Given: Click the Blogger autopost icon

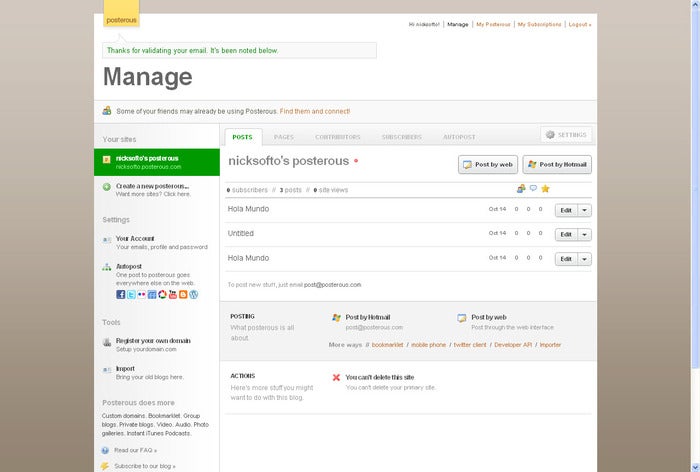Looking at the screenshot, I should click(183, 294).
